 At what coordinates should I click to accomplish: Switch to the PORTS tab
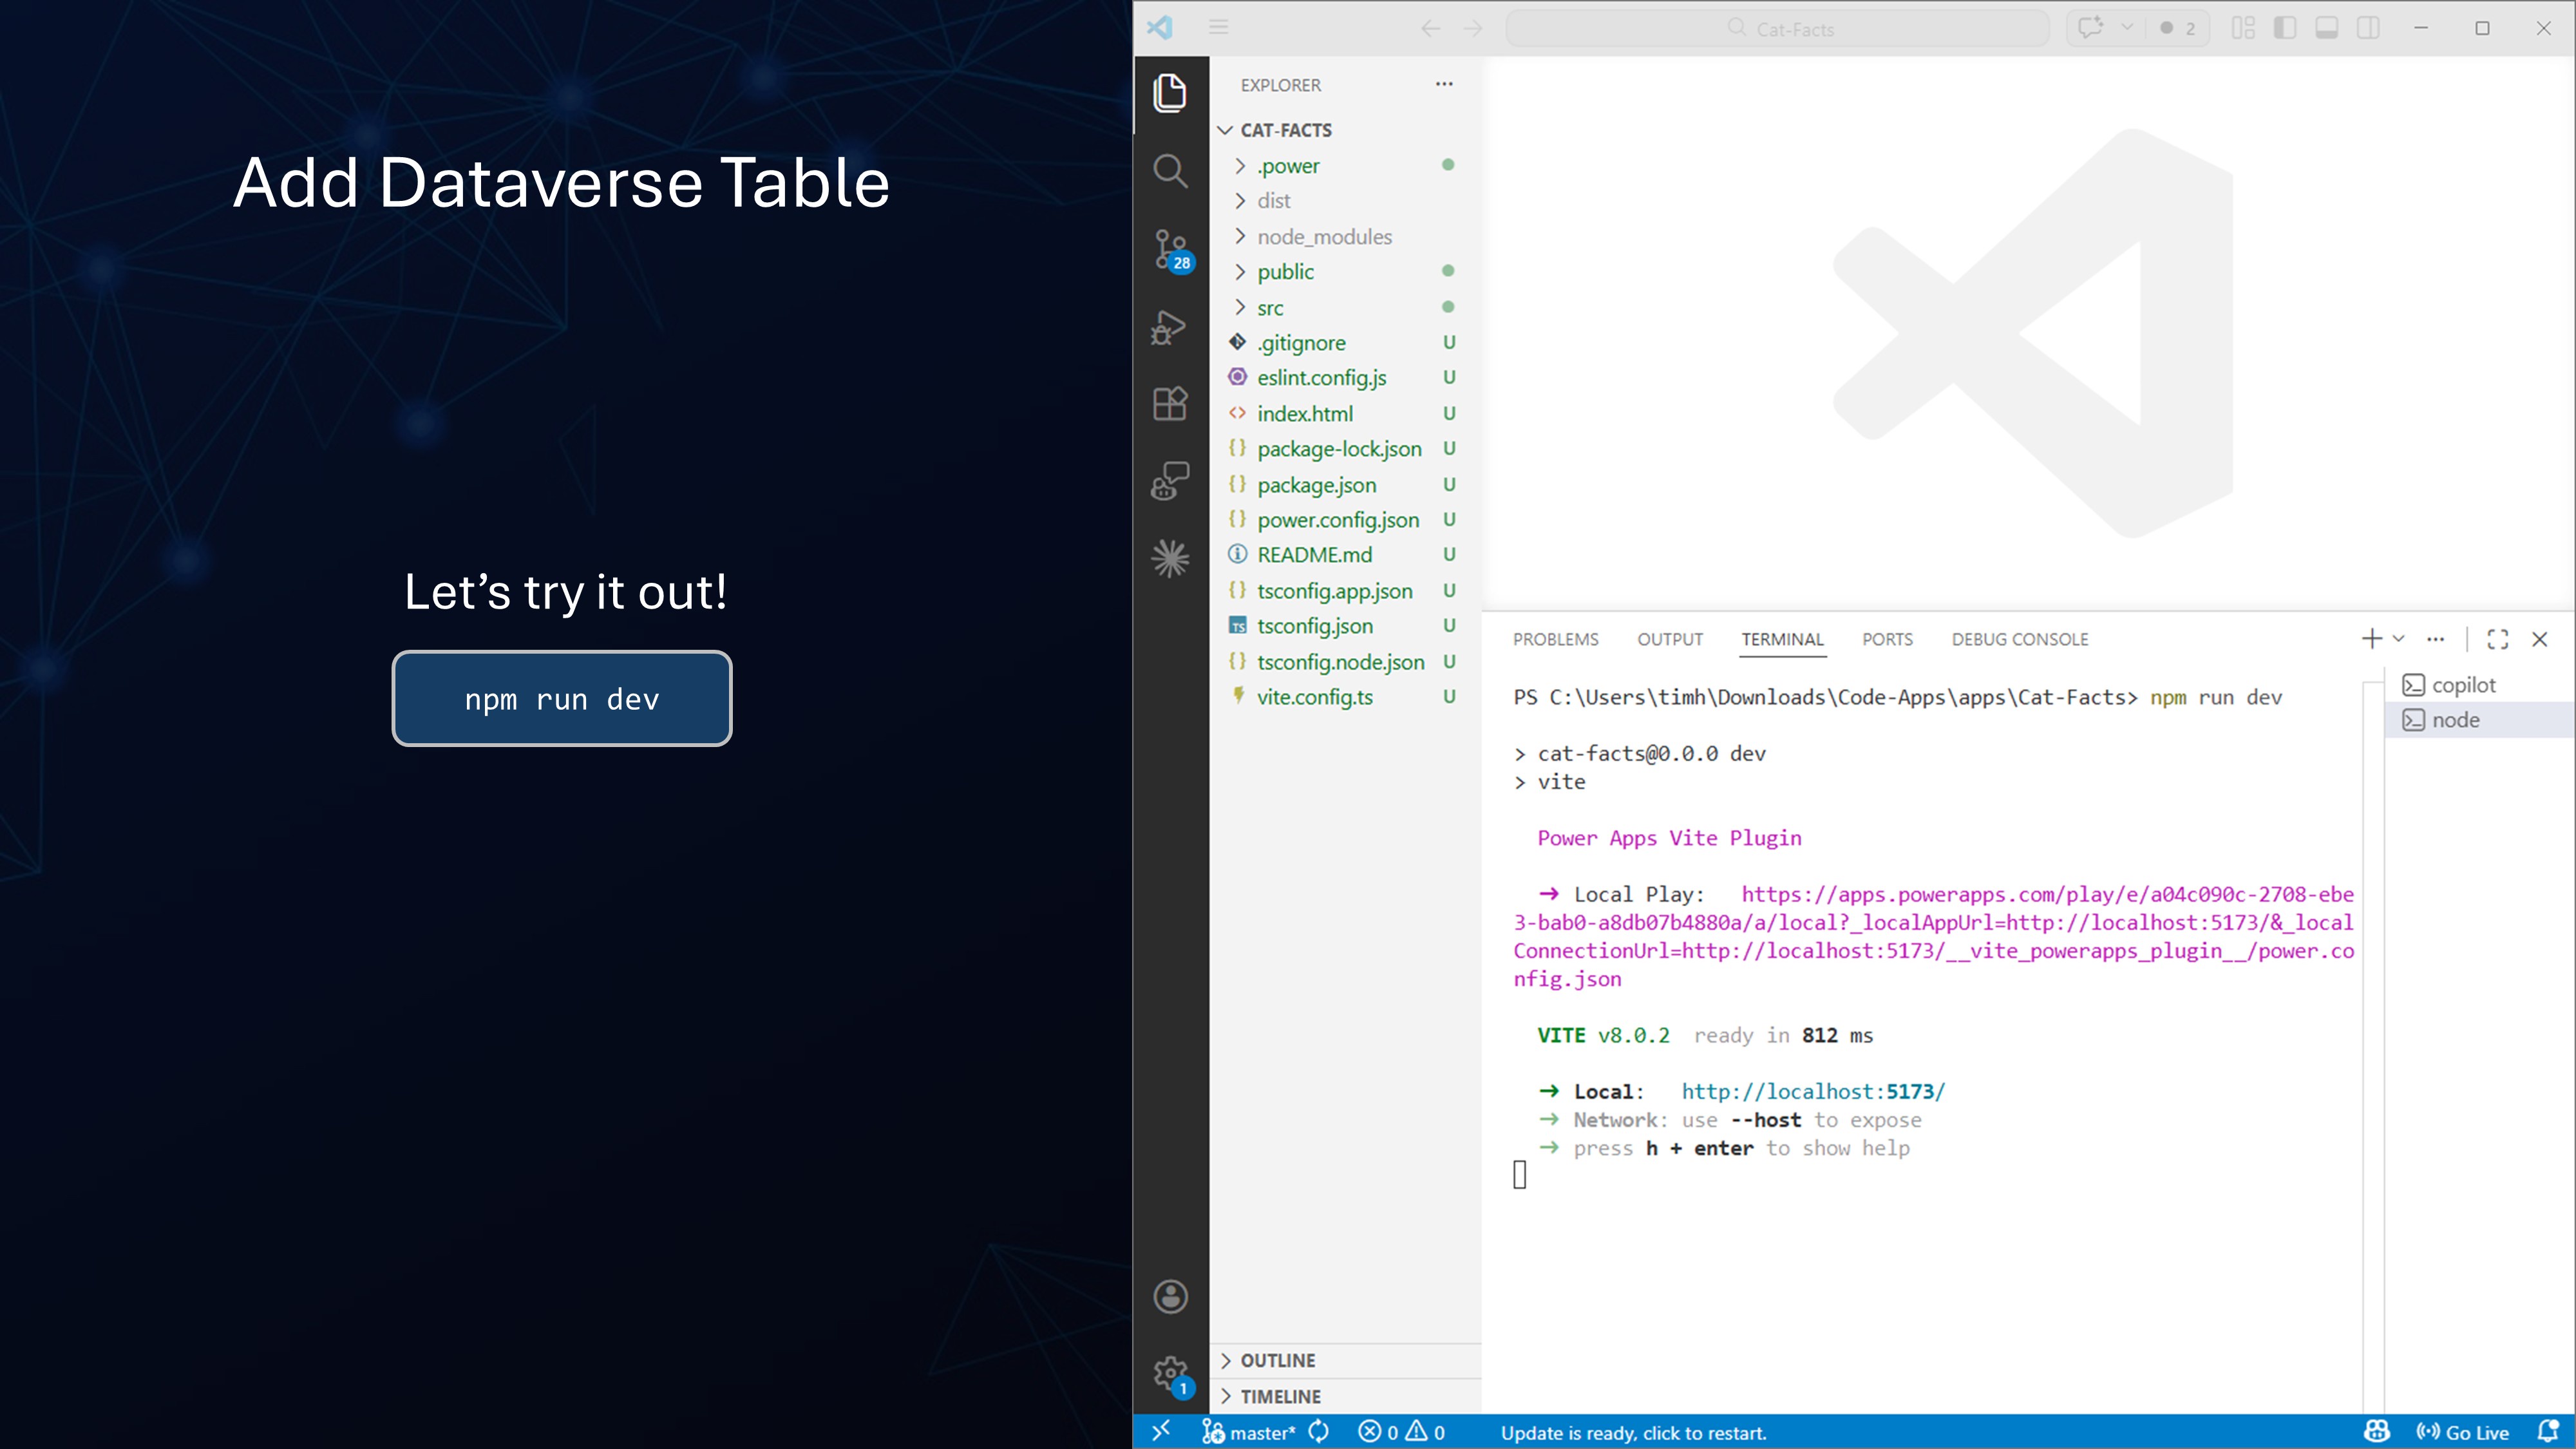click(1887, 640)
